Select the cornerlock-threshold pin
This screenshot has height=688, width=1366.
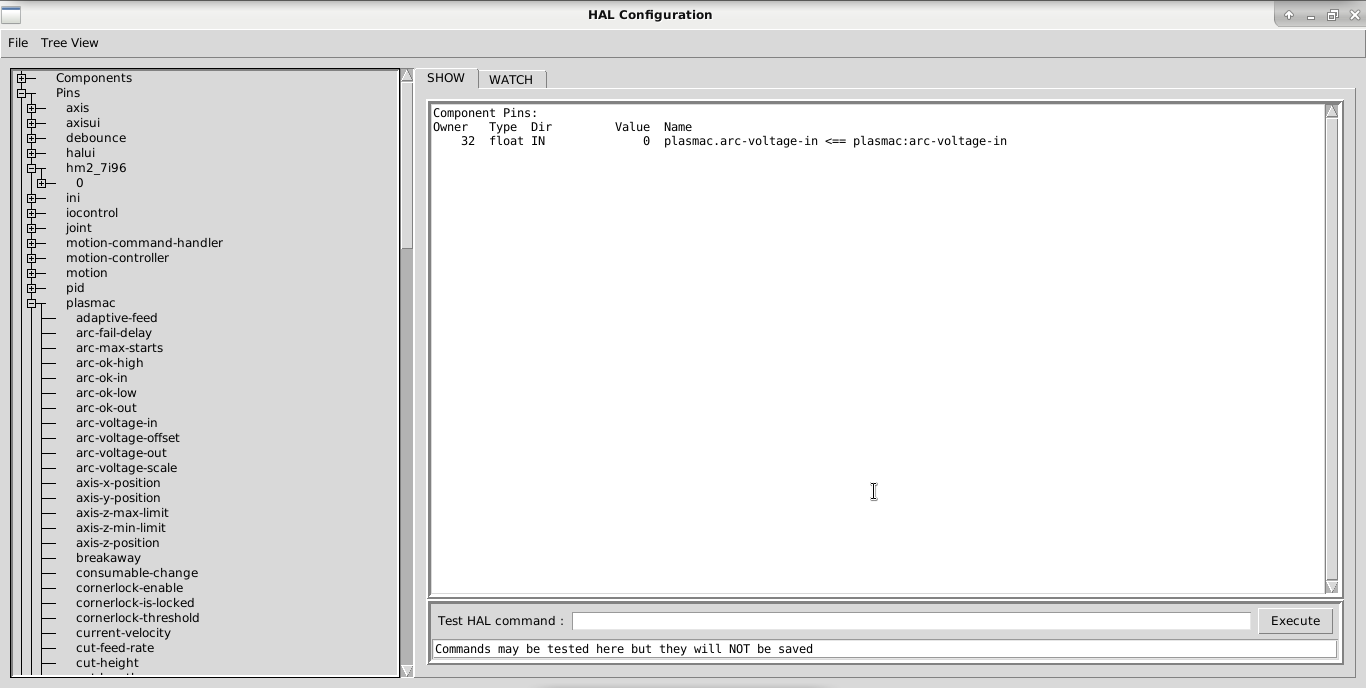(137, 618)
